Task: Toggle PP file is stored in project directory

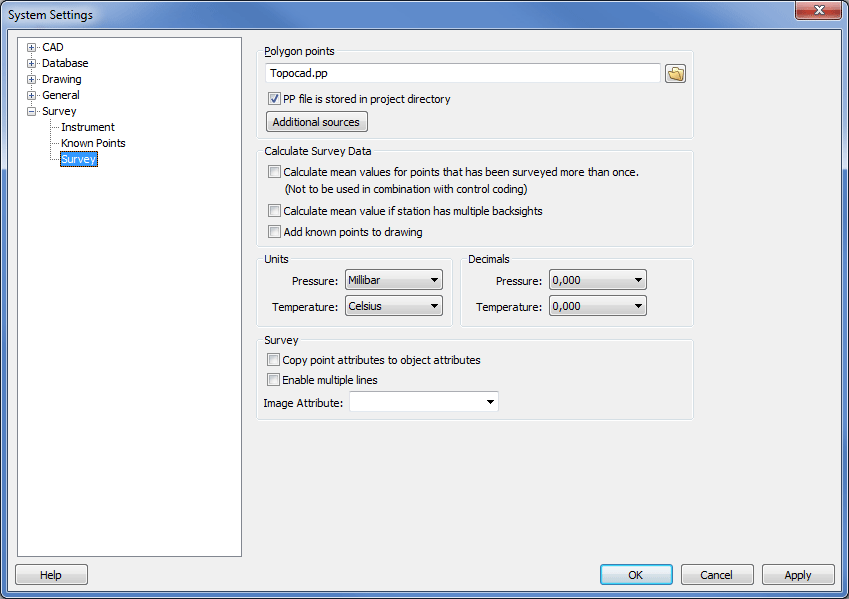Action: click(x=274, y=99)
